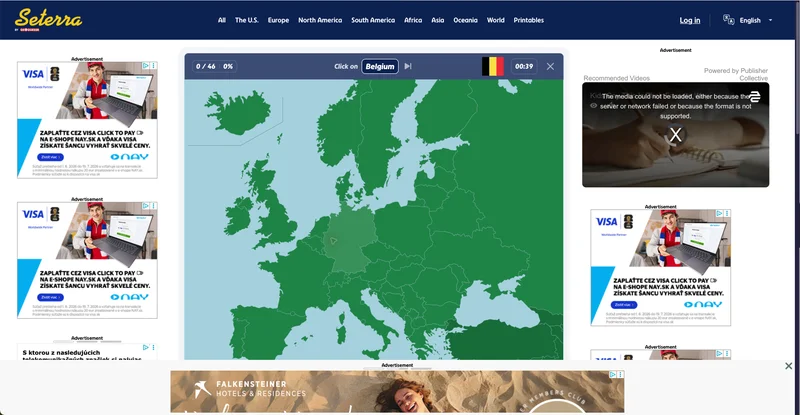This screenshot has width=800, height=415.
Task: Click 'Zistiť viac' in second left ad
Action: 51,297
